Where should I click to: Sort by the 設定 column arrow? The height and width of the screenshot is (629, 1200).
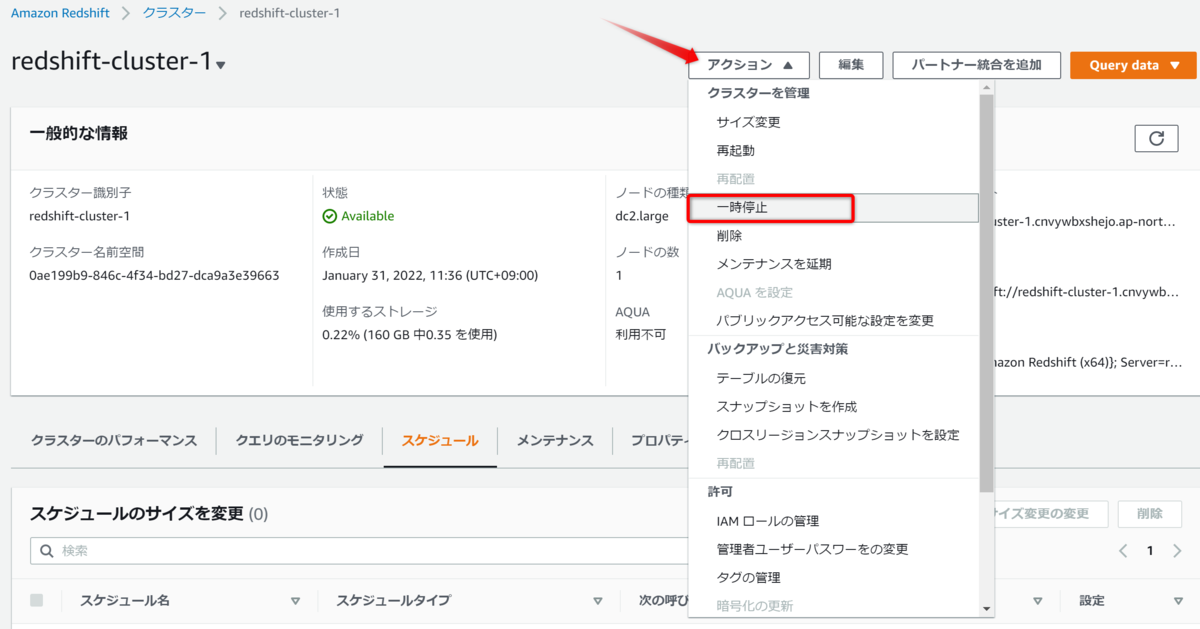(1177, 601)
